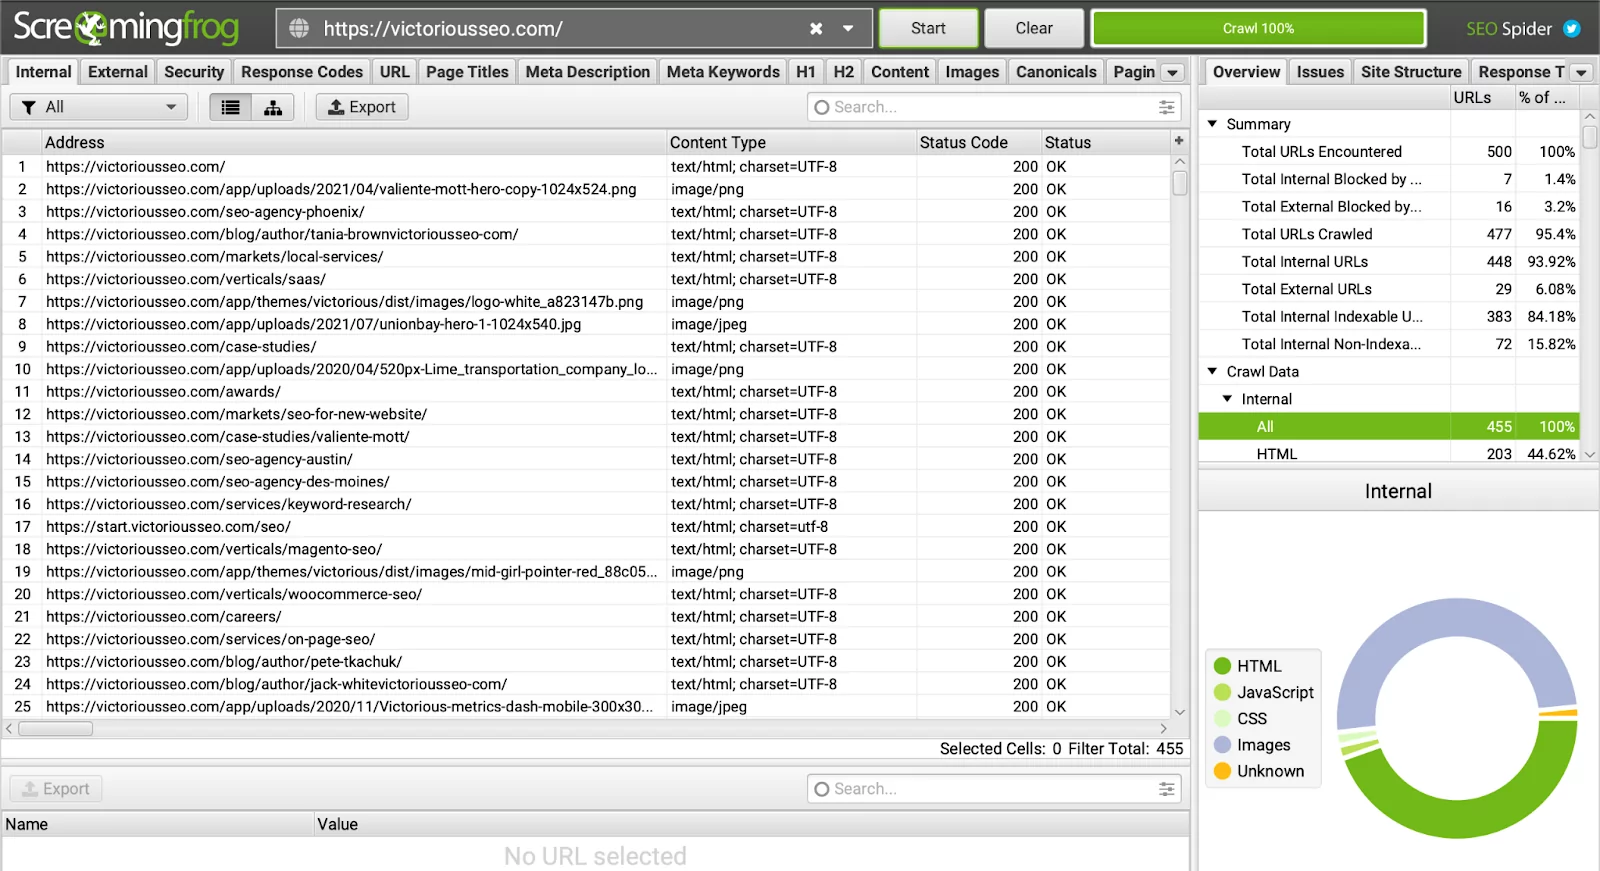Open the URL bar mode dropdown arrow
This screenshot has width=1600, height=871.
point(848,29)
